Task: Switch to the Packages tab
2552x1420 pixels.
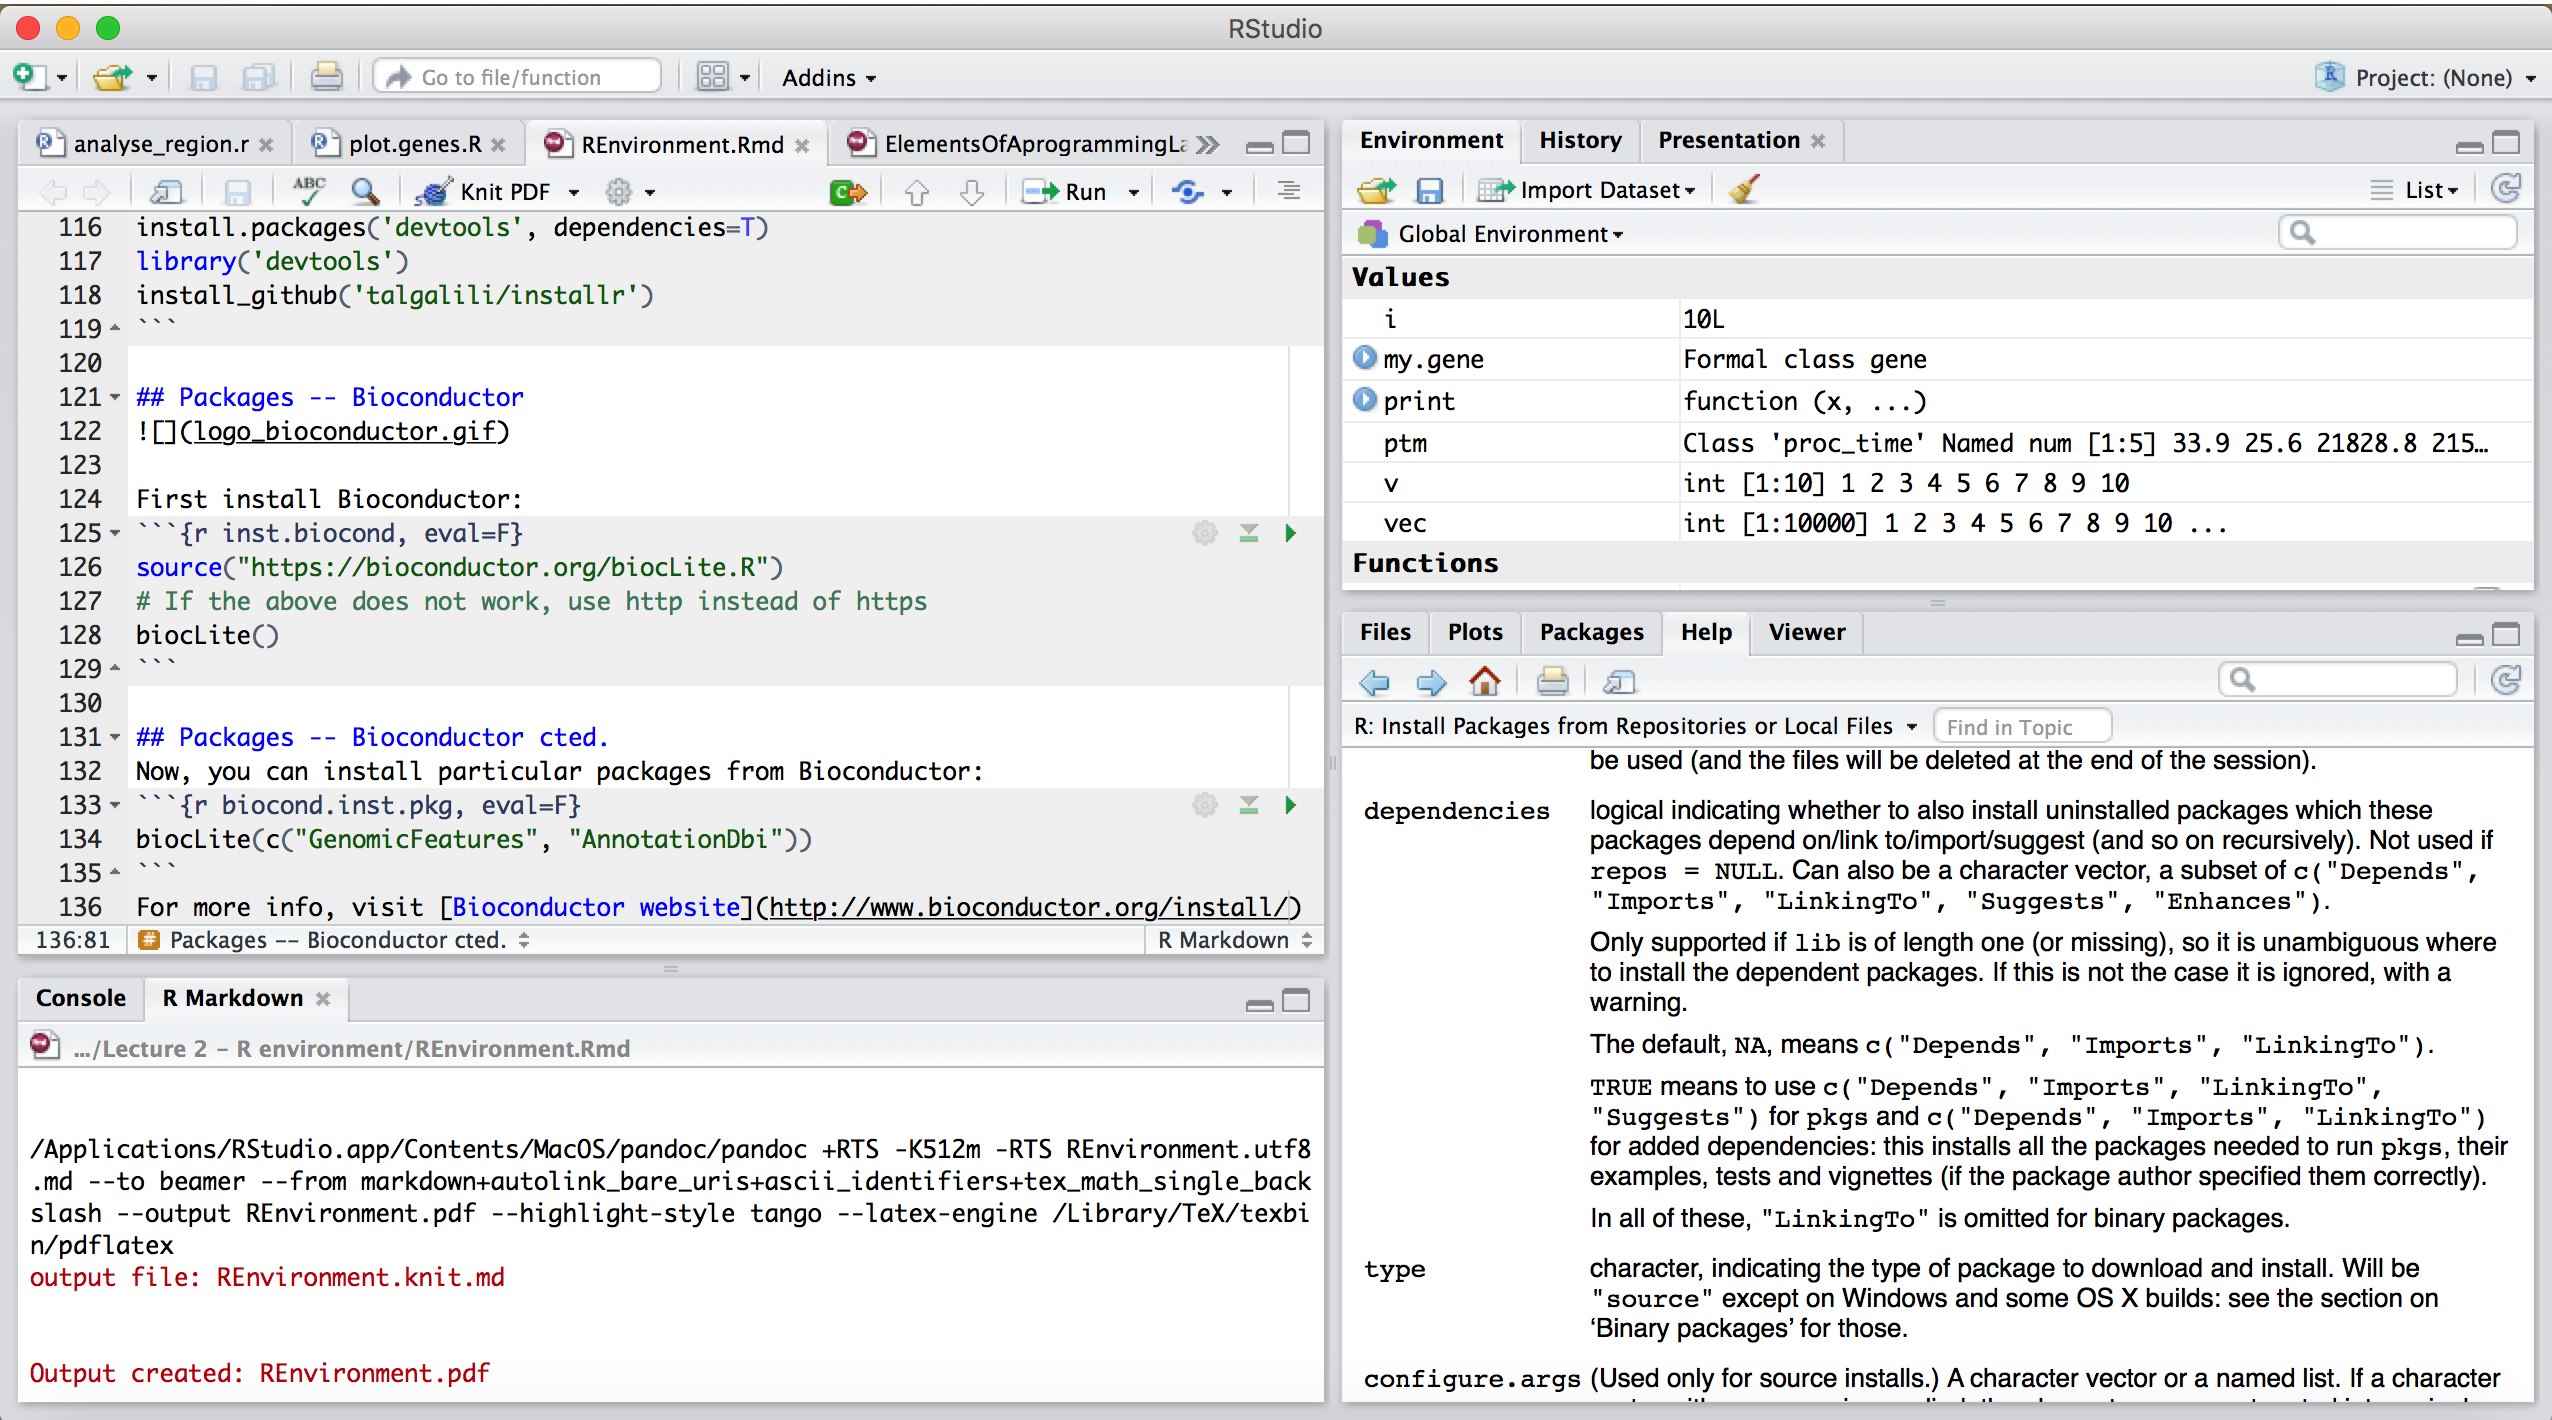Action: (1590, 632)
